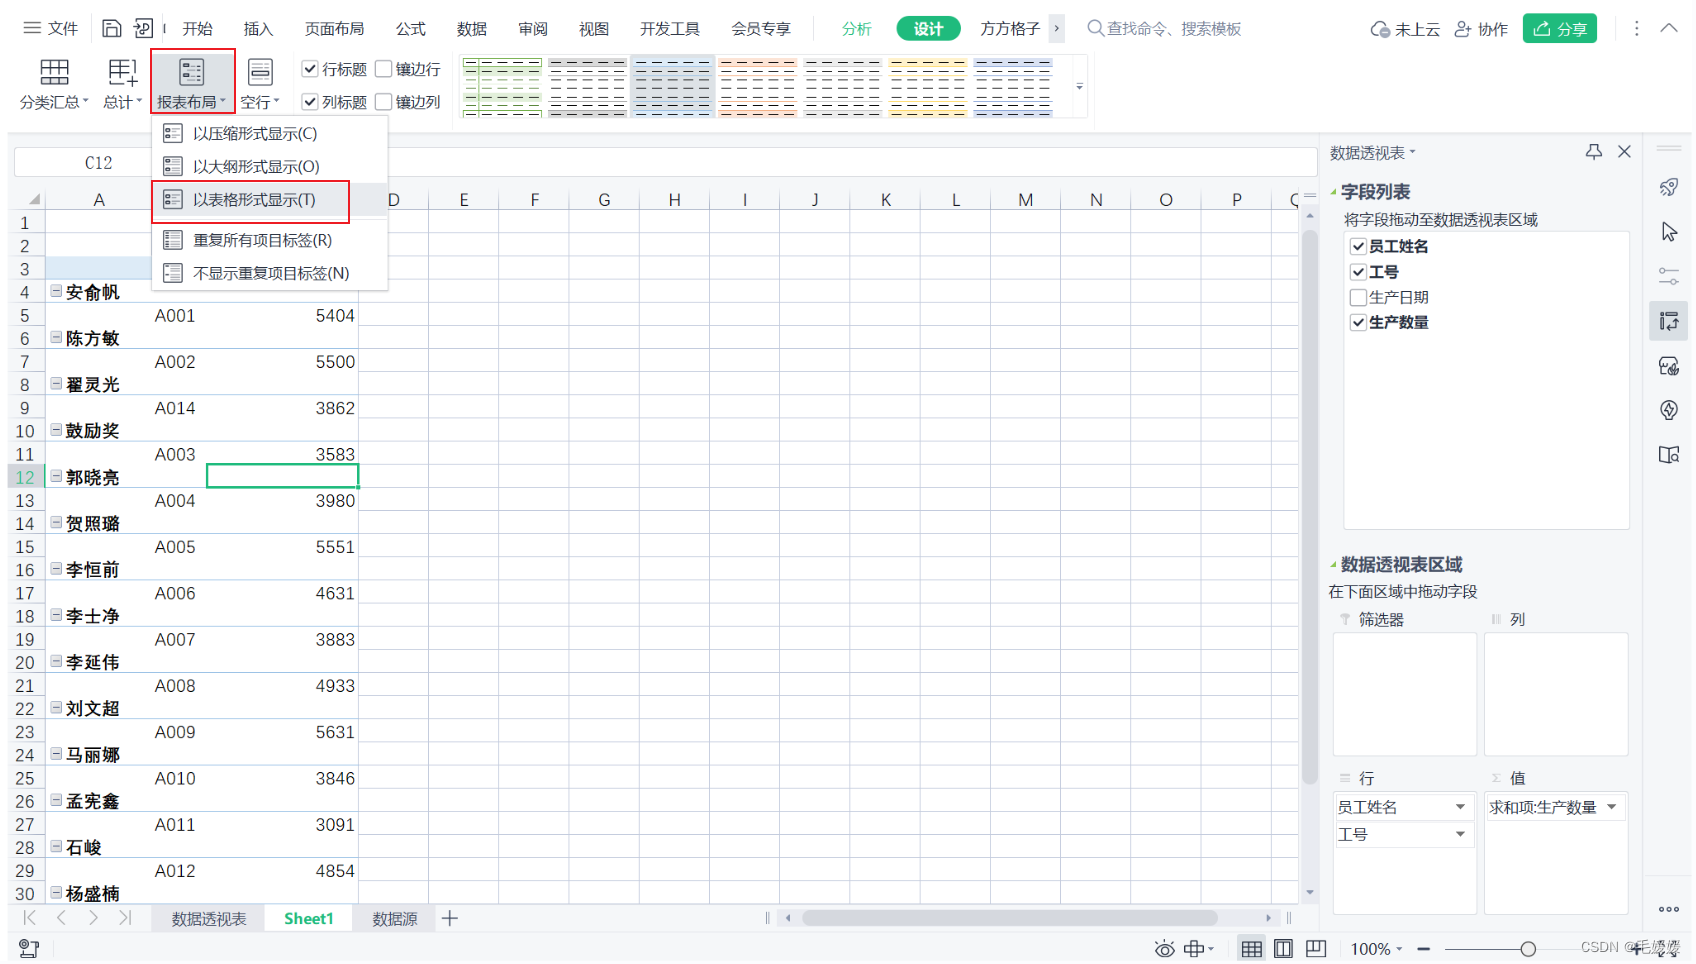Image resolution: width=1696 pixels, height=964 pixels.
Task: Click the settings sliders icon in sidebar
Action: [x=1668, y=276]
